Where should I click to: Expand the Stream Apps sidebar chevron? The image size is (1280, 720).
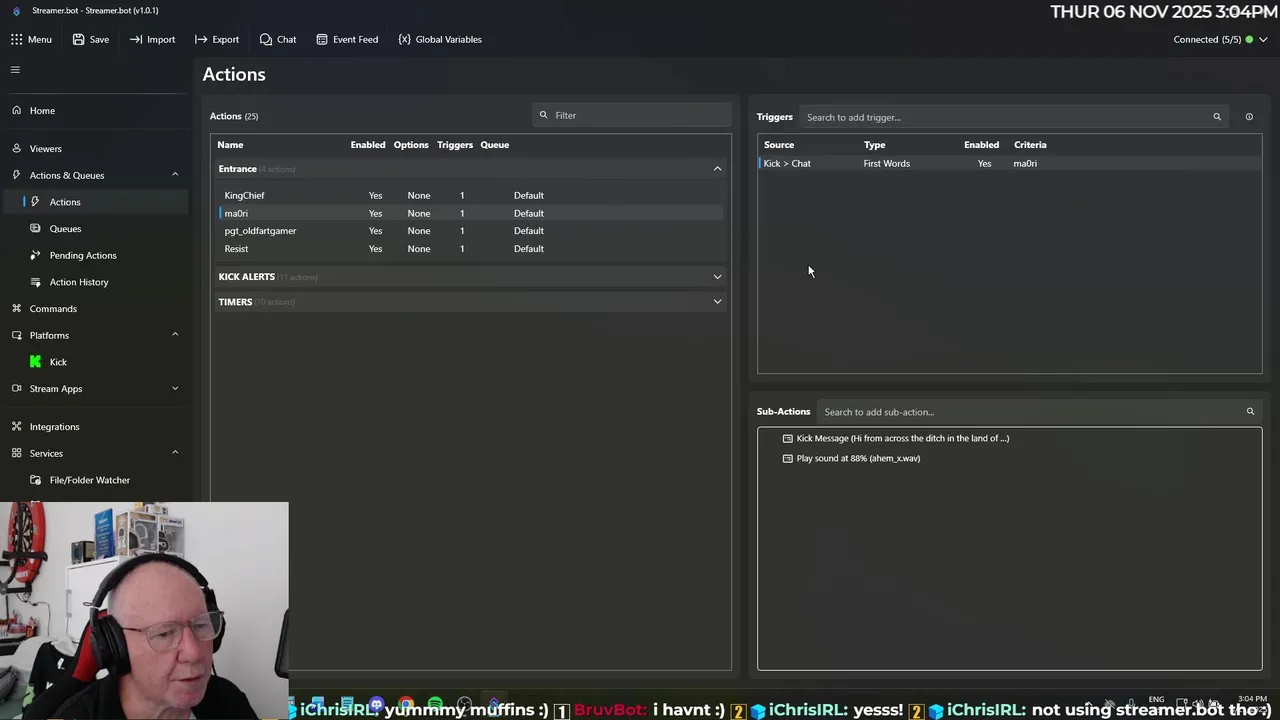click(175, 388)
